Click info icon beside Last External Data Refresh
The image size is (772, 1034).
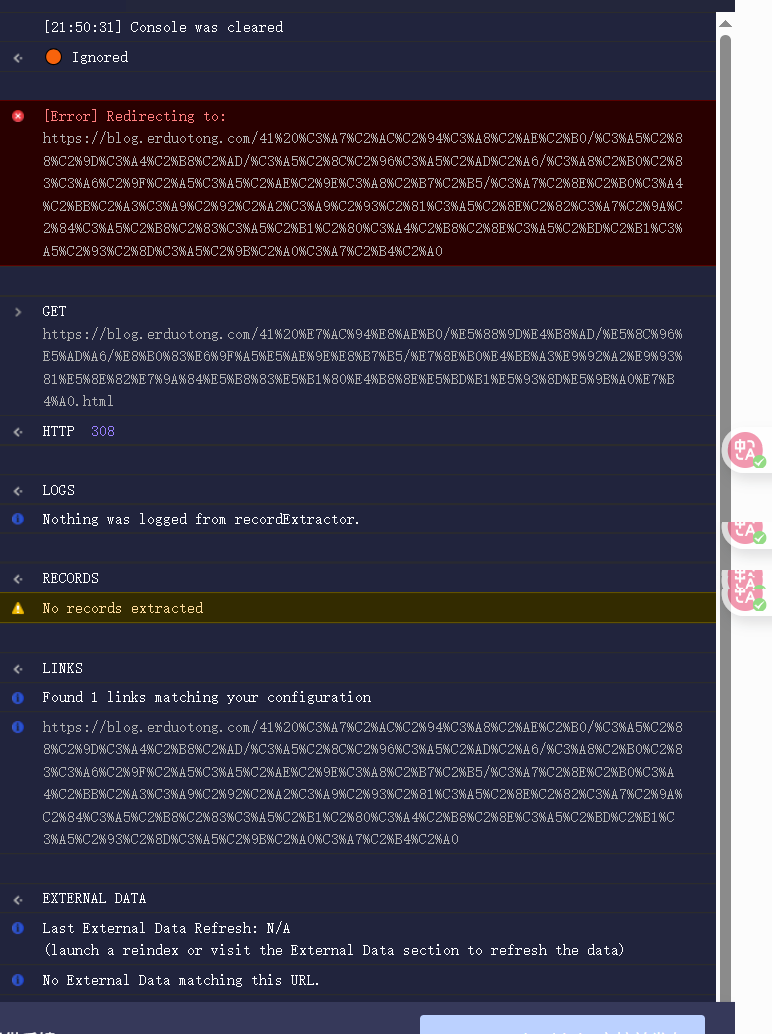[18, 928]
